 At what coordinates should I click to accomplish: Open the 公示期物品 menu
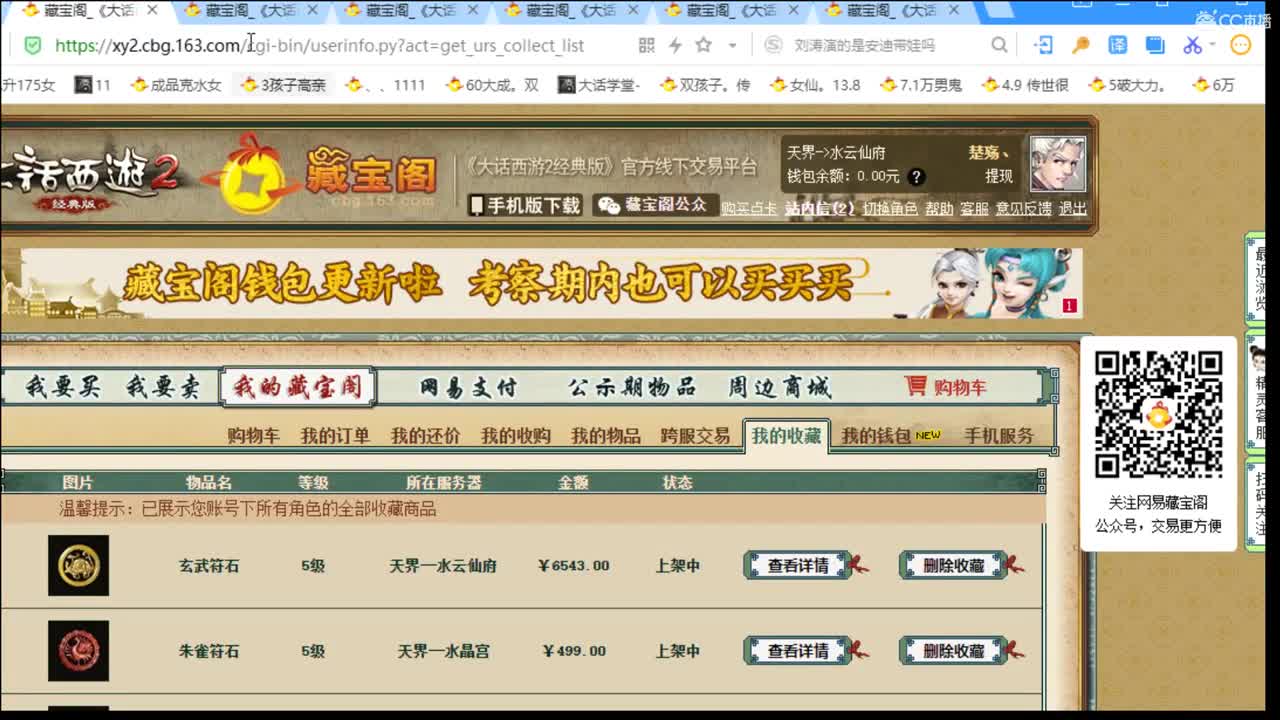[631, 387]
